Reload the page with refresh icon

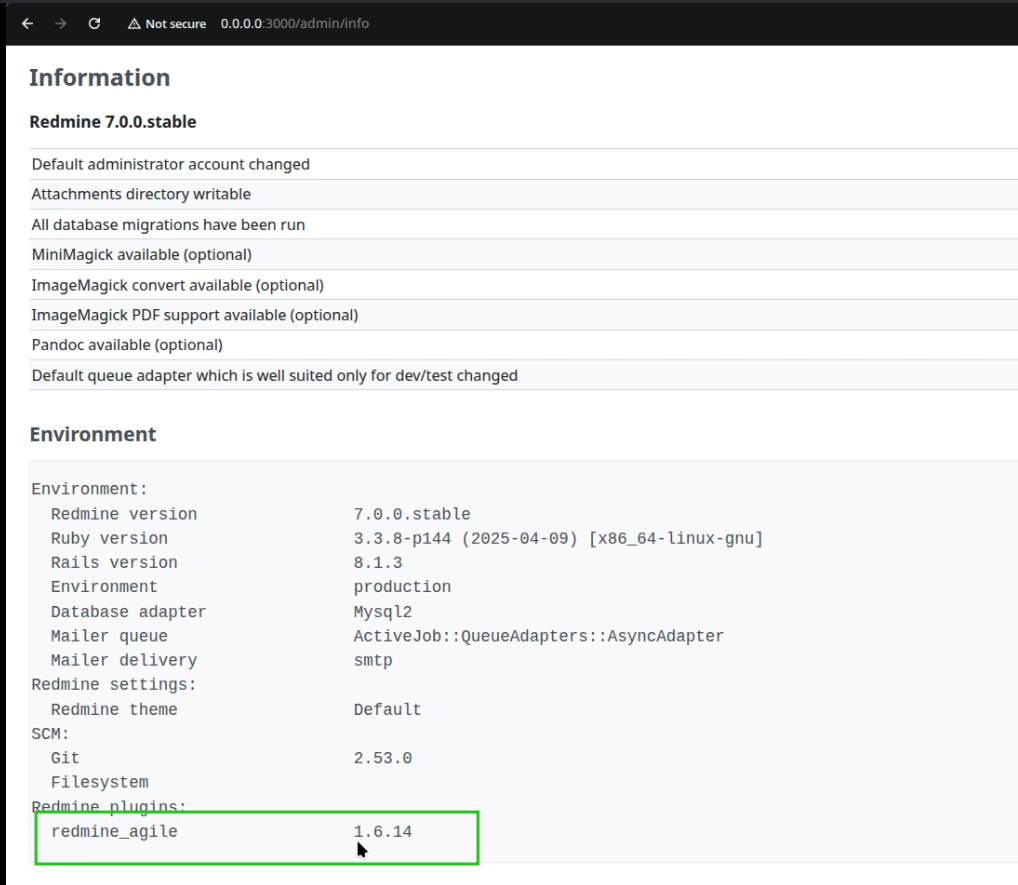[x=94, y=23]
